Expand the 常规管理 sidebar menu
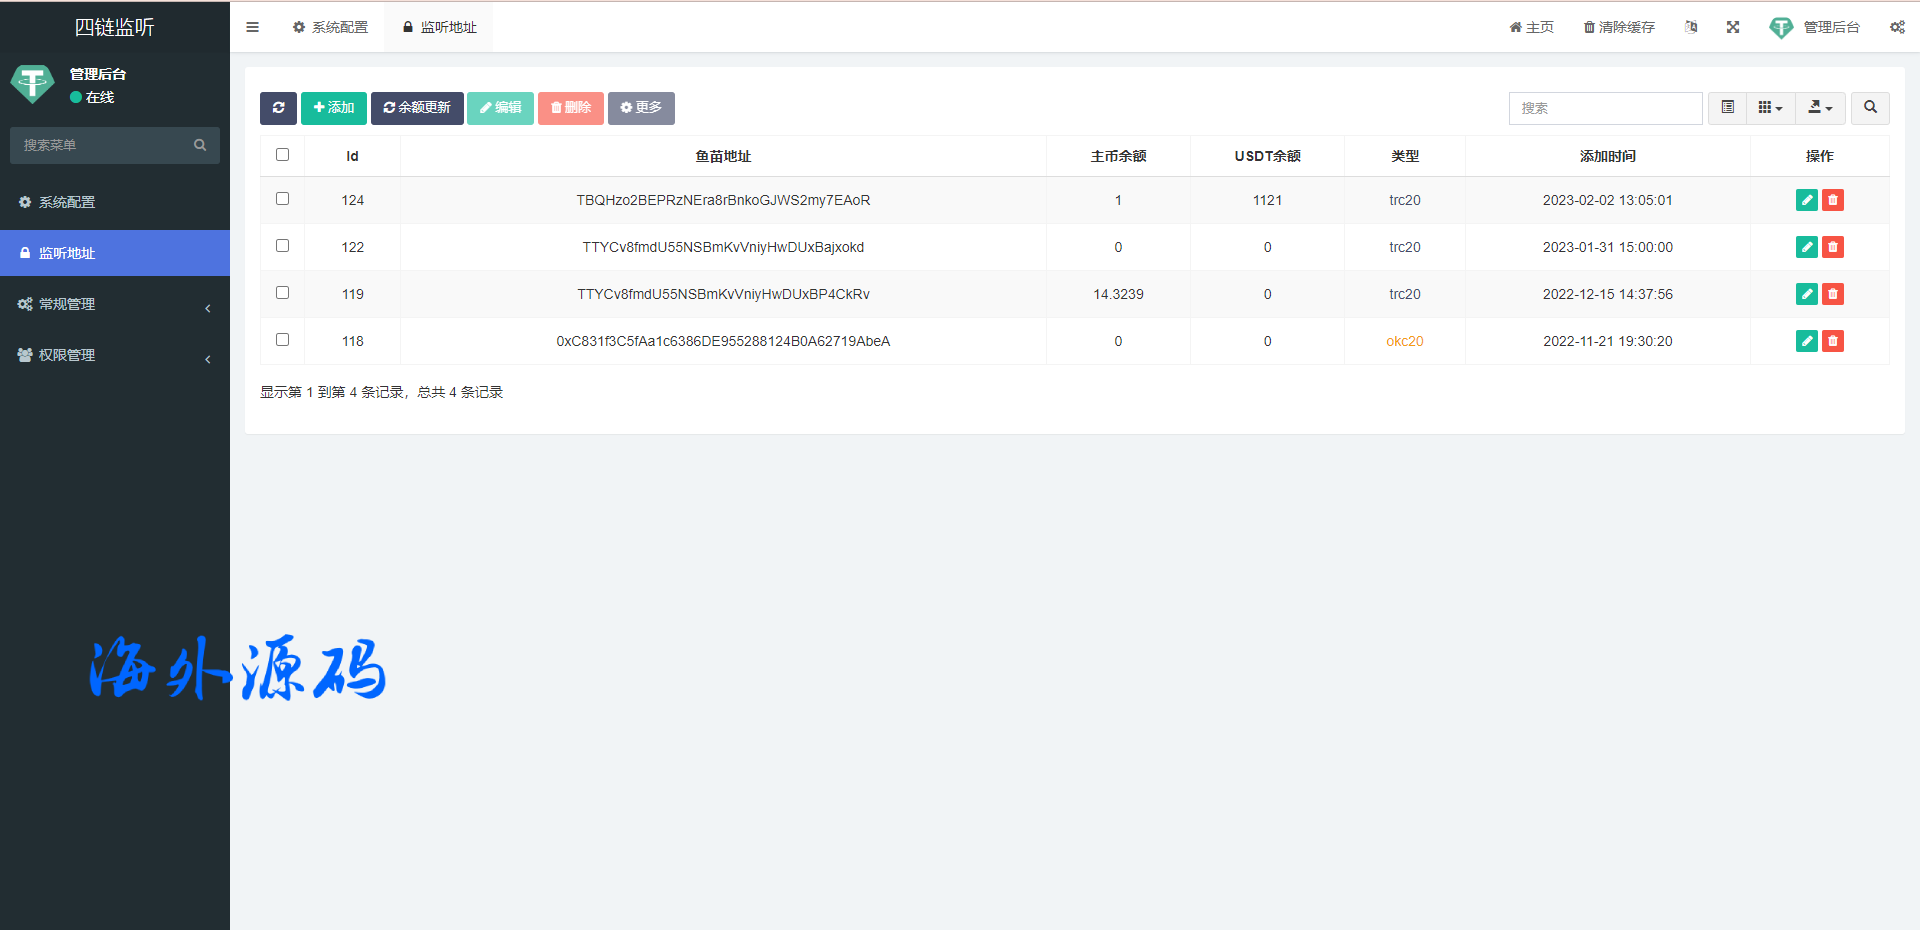Viewport: 1920px width, 930px height. click(x=115, y=304)
